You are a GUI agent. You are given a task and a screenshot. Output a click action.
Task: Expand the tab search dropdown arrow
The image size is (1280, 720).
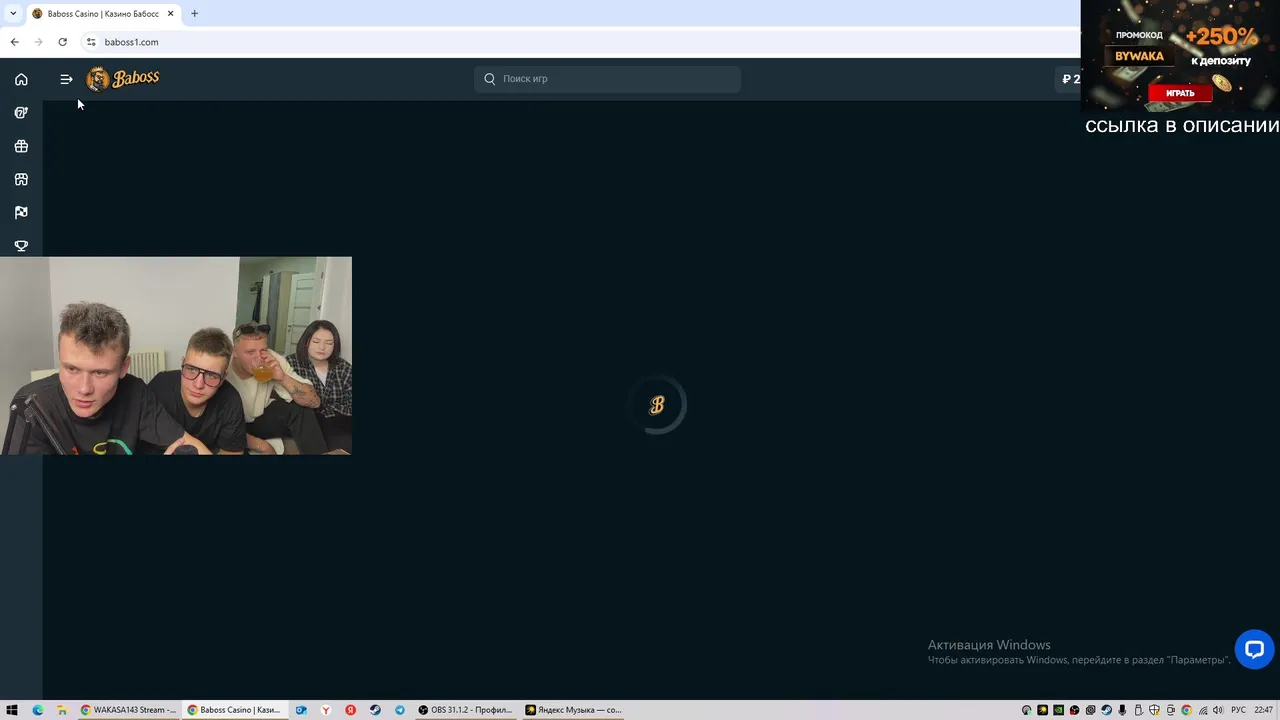[13, 14]
